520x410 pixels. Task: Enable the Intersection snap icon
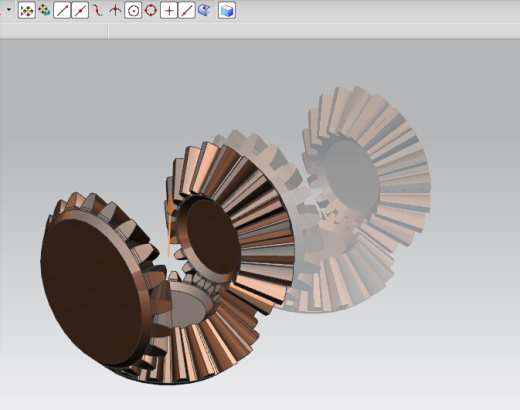point(115,10)
